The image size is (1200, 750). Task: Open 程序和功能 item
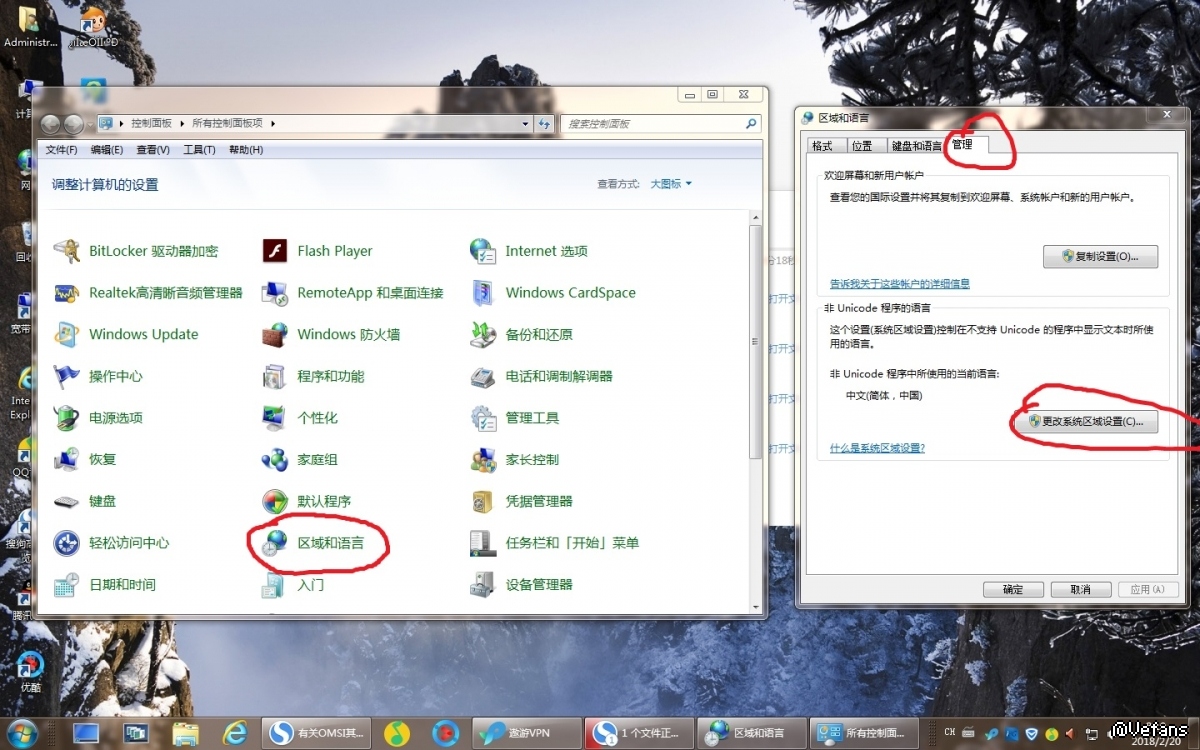coord(313,376)
